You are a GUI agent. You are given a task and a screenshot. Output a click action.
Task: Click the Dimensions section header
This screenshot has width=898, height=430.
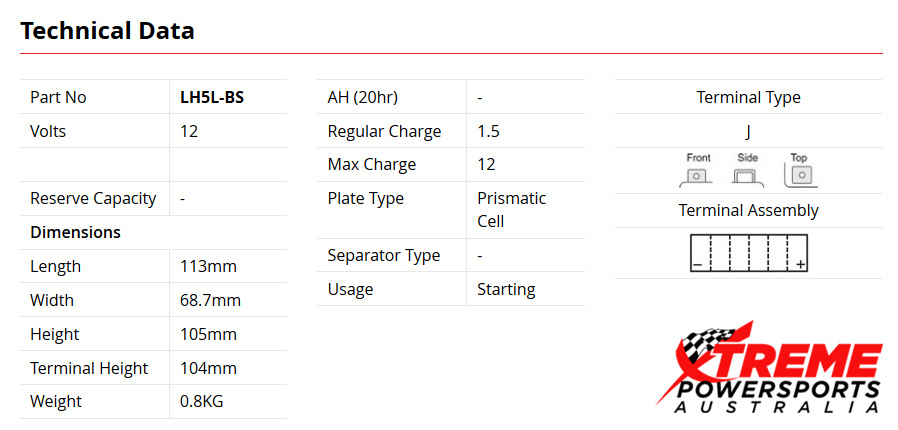[75, 232]
